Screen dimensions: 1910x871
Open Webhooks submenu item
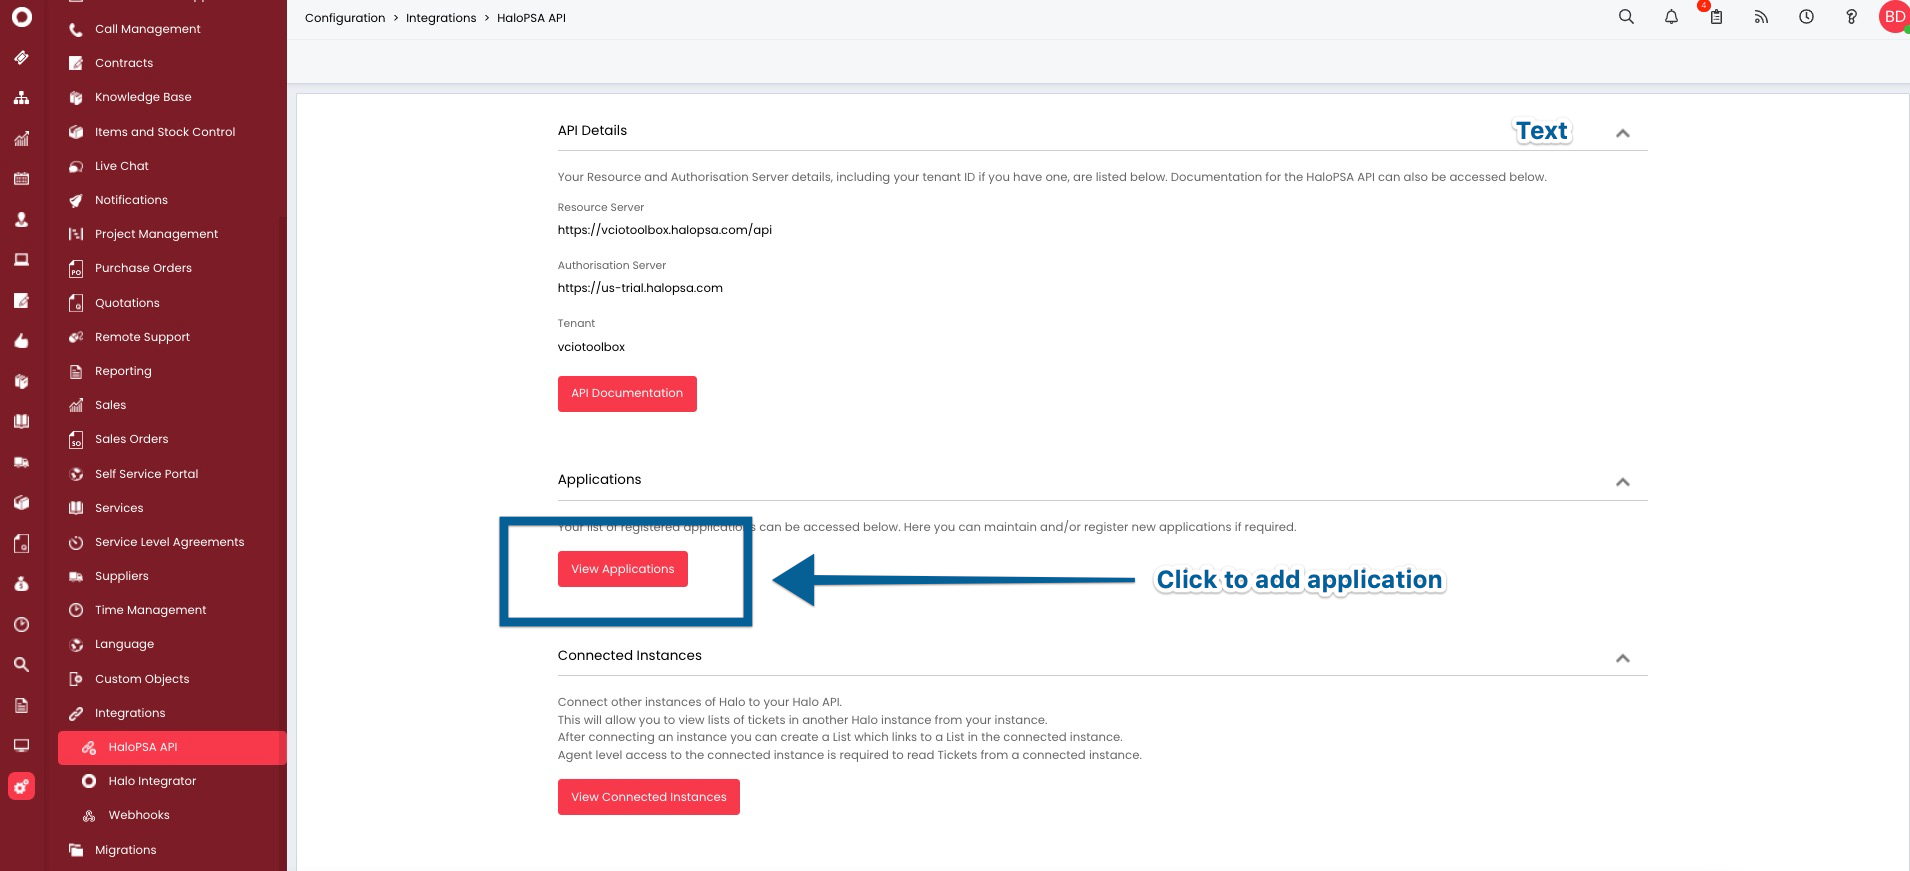tap(139, 815)
